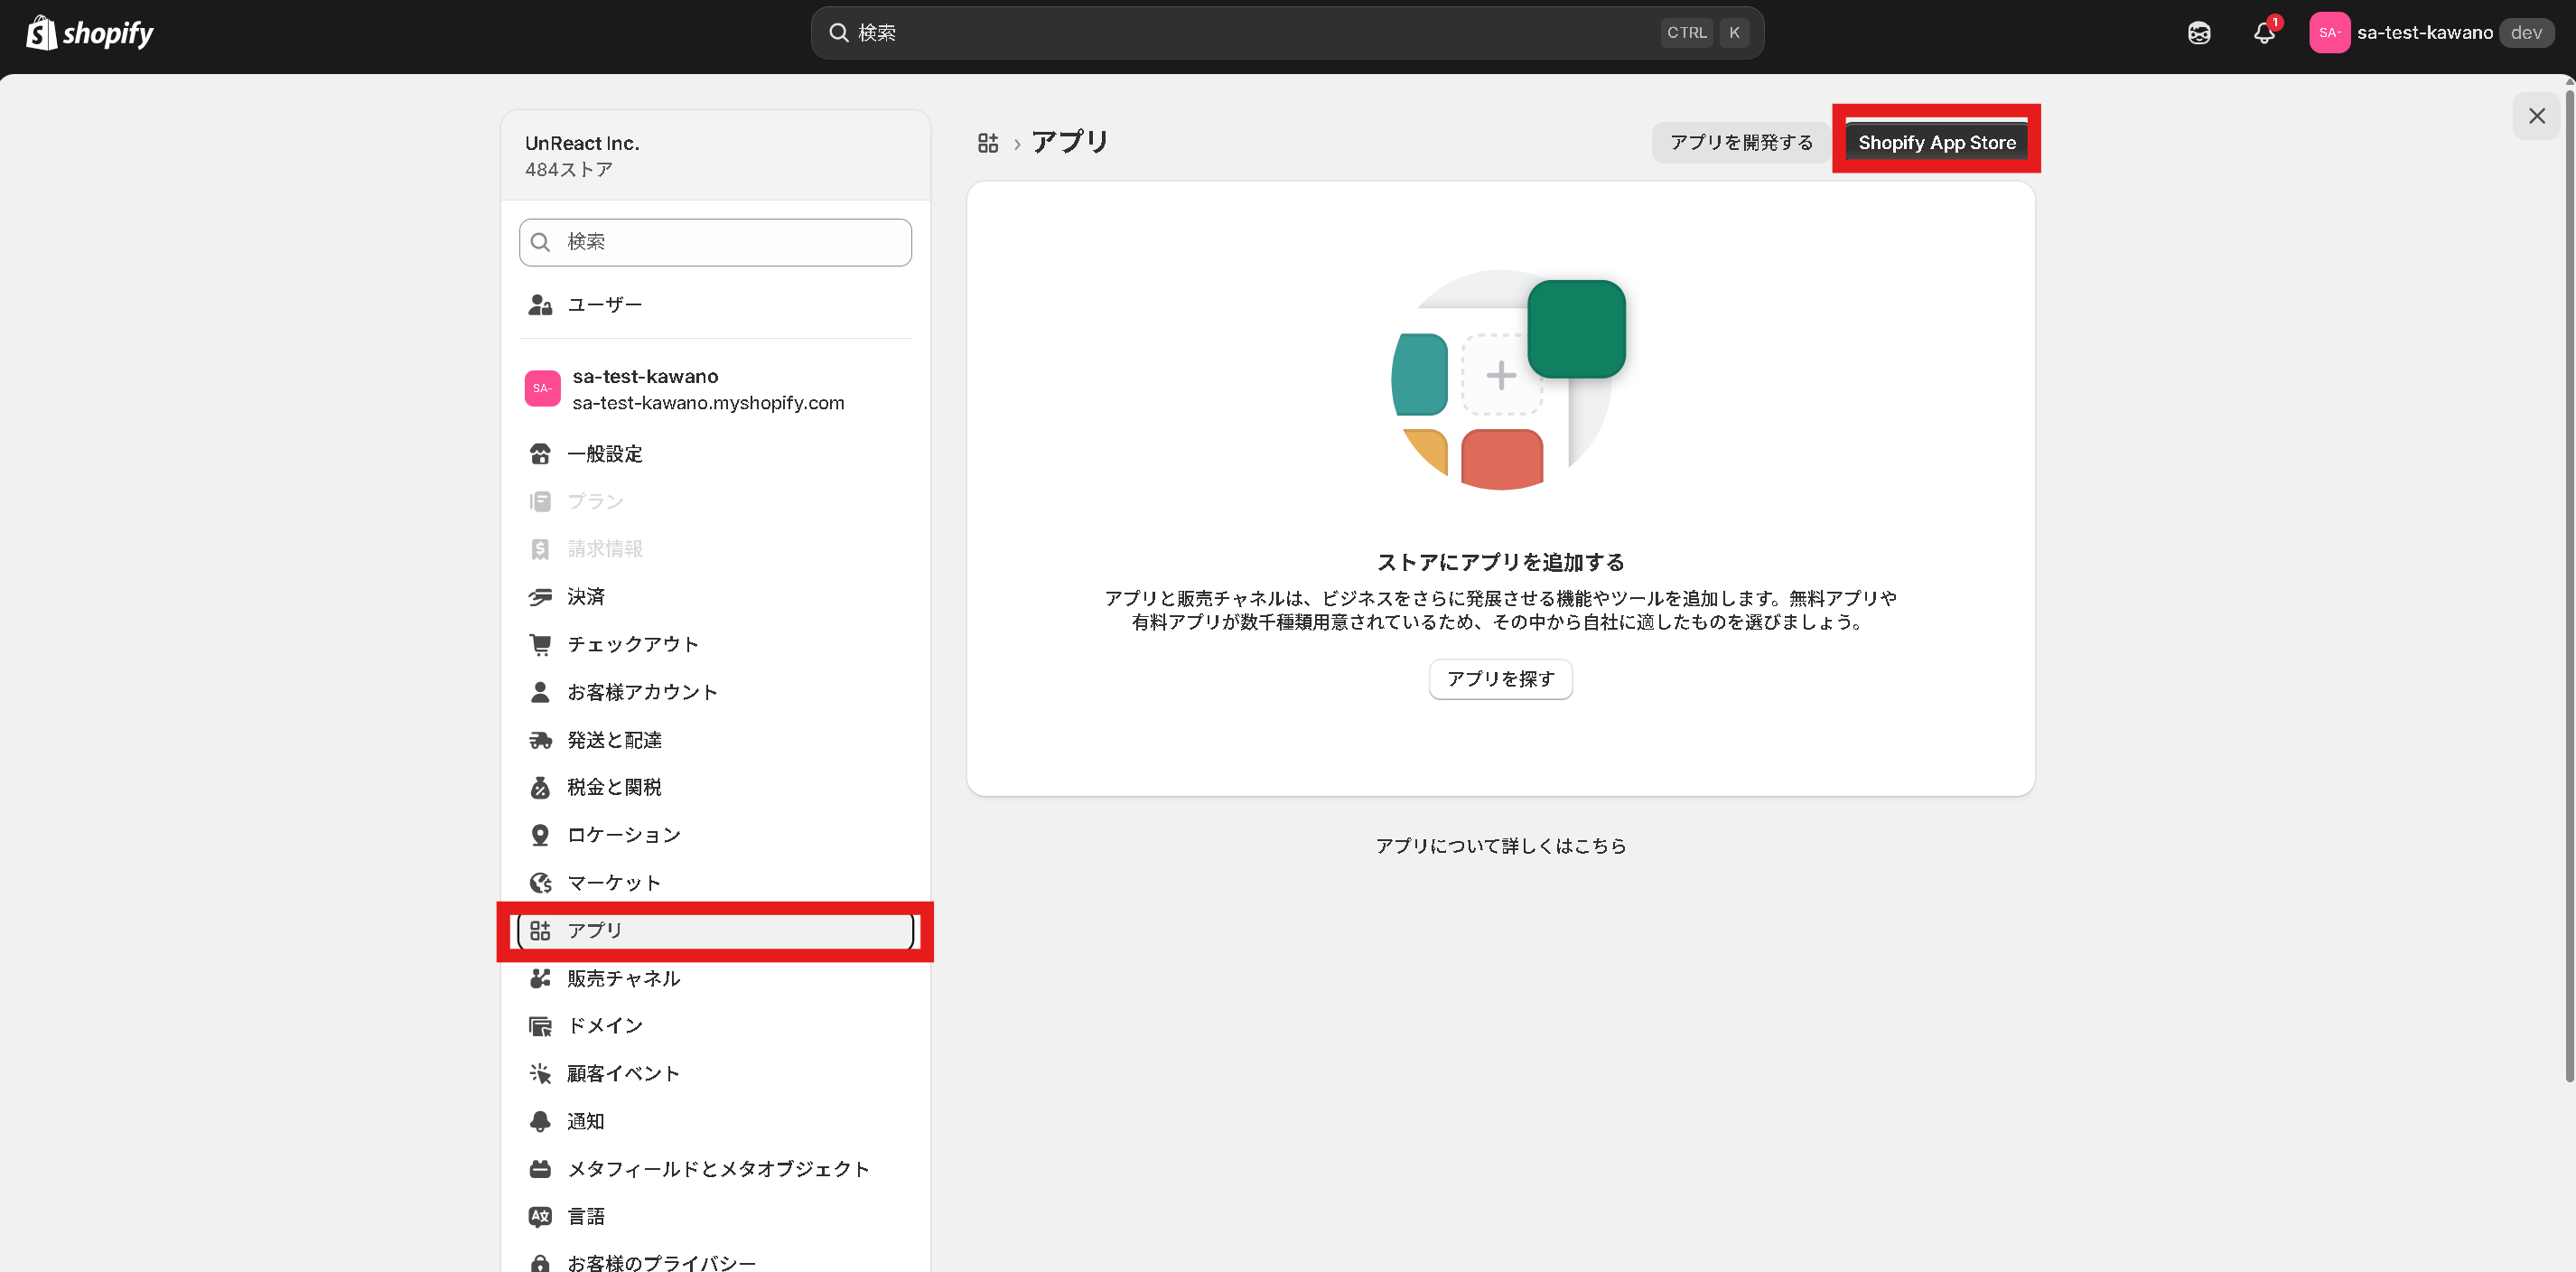Open 顧客イベント settings
The image size is (2576, 1272).
tap(715, 1073)
